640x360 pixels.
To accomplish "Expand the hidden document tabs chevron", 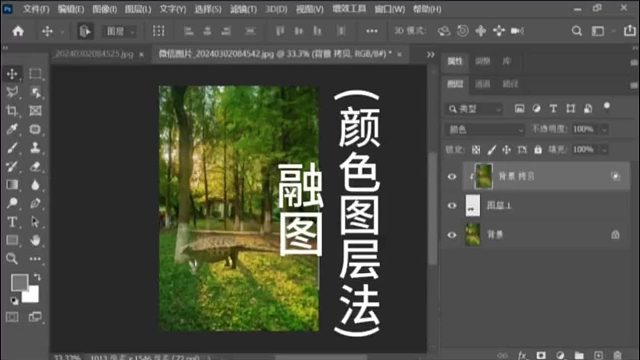I will pos(431,54).
